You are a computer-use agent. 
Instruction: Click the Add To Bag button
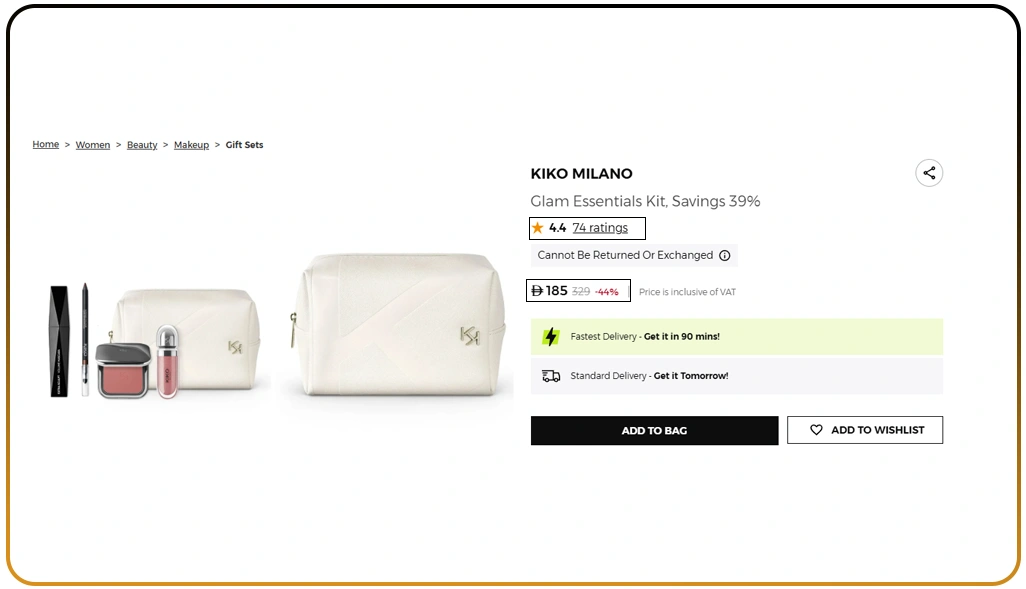[x=654, y=430]
